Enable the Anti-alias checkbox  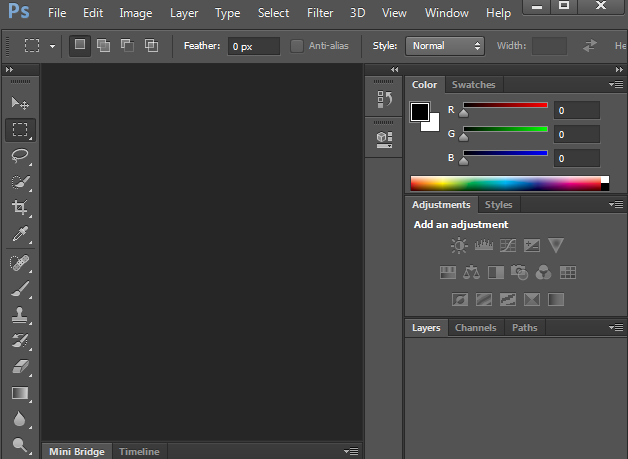click(x=297, y=46)
